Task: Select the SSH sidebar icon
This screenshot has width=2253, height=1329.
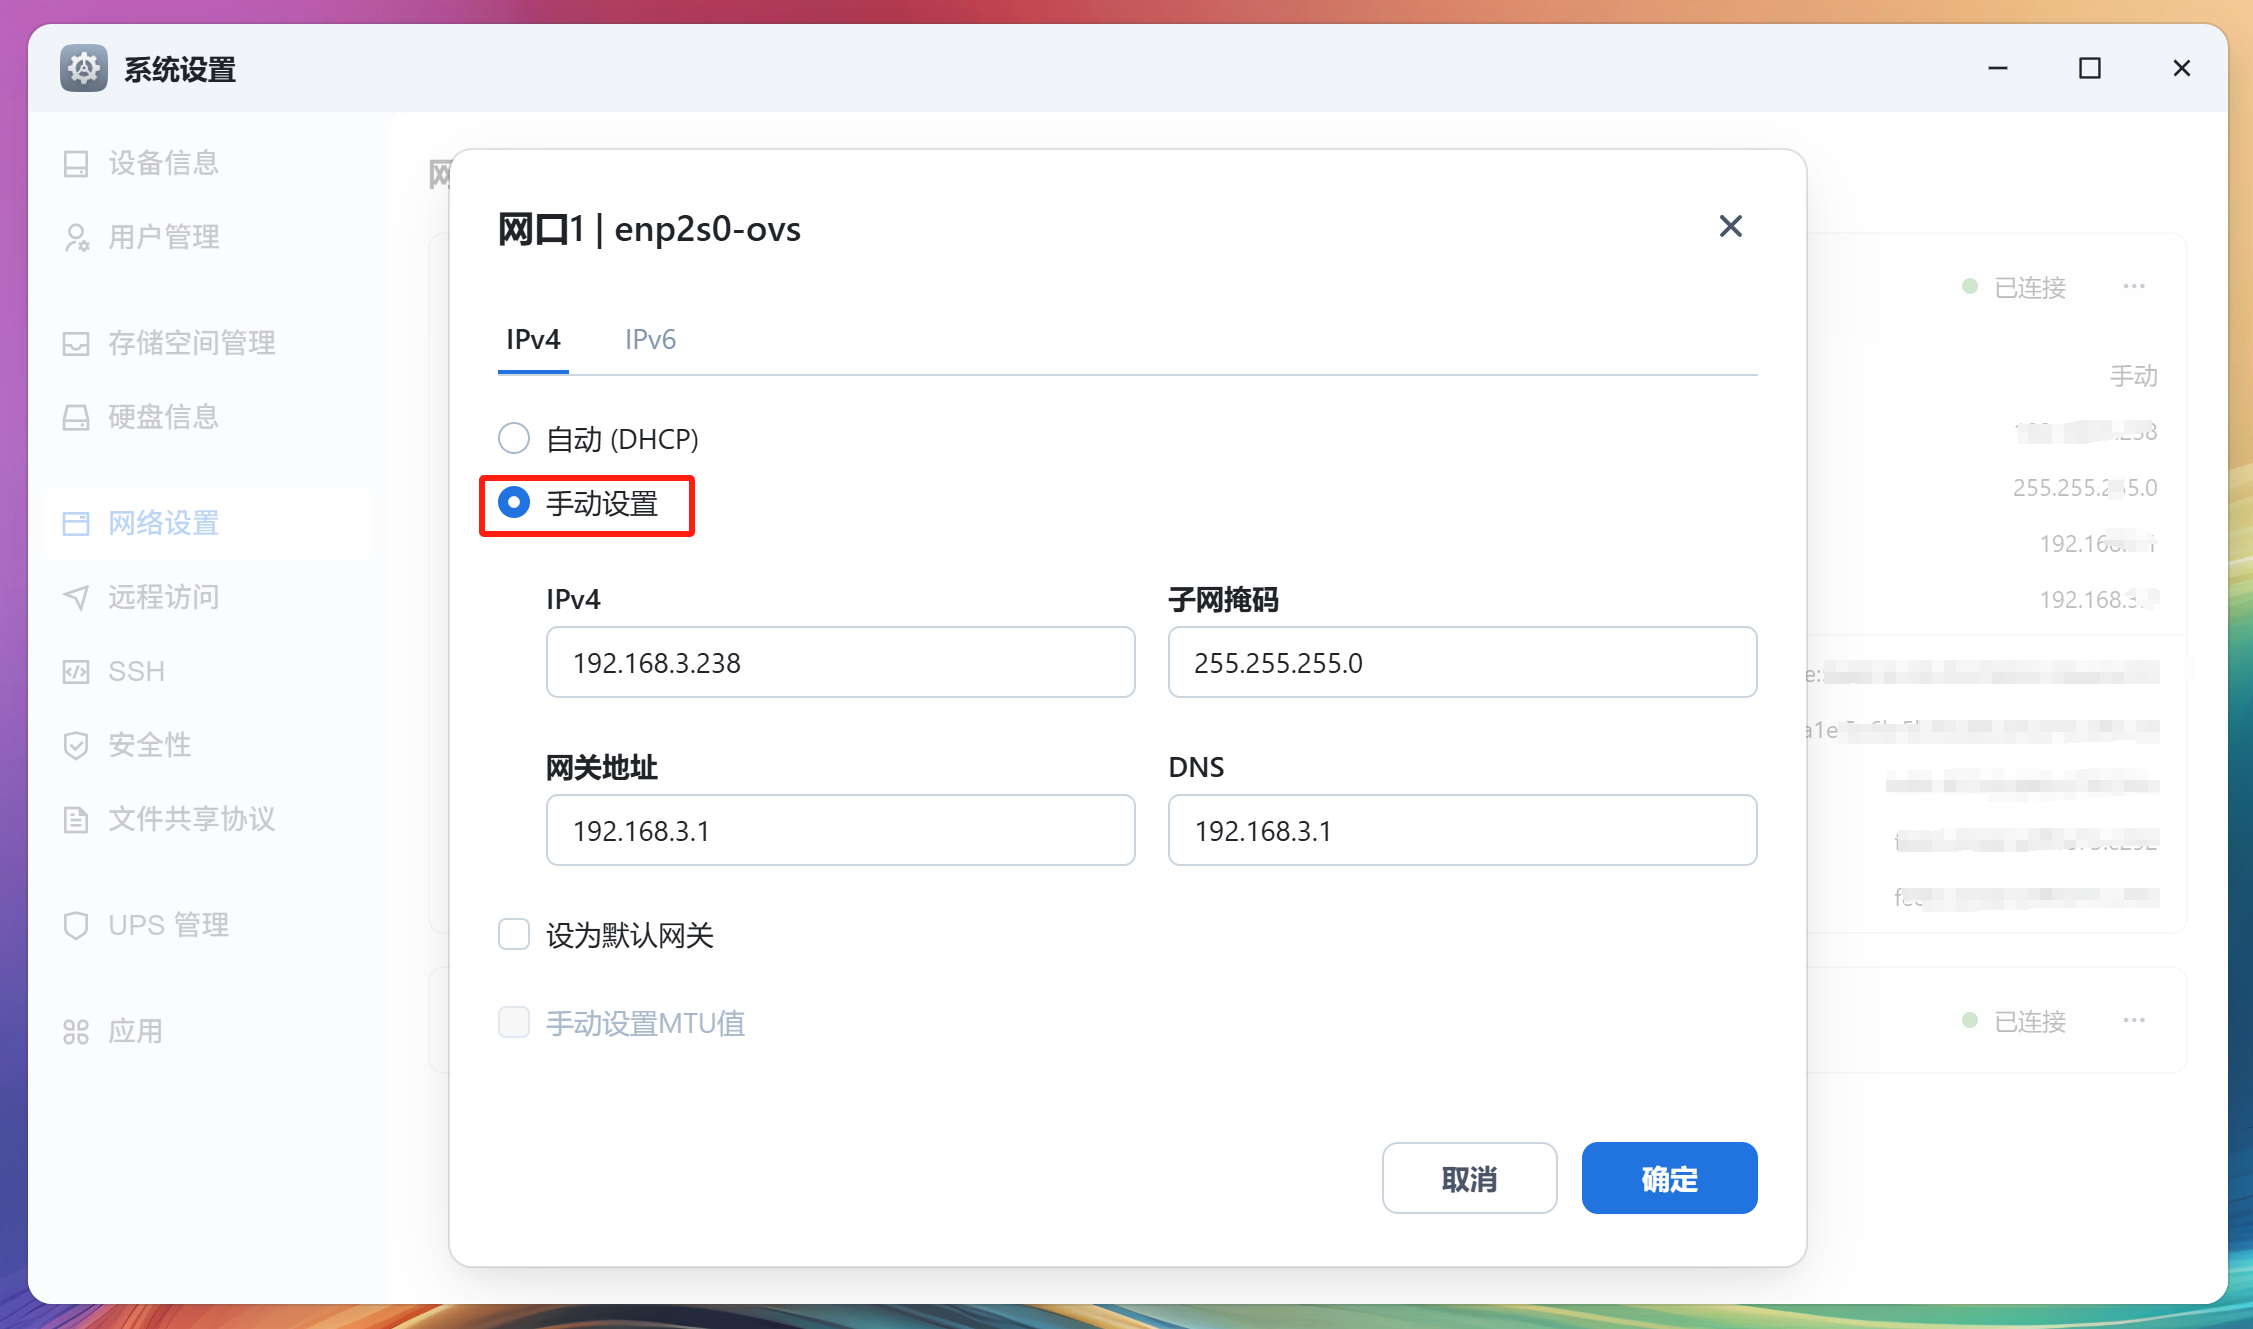Action: pos(134,671)
